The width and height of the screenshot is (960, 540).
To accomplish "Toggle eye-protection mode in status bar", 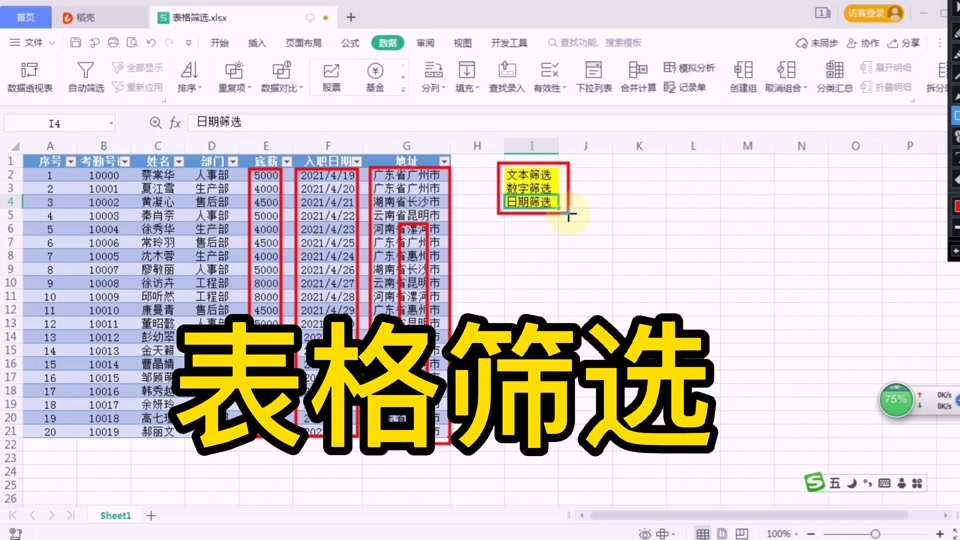I will click(645, 534).
